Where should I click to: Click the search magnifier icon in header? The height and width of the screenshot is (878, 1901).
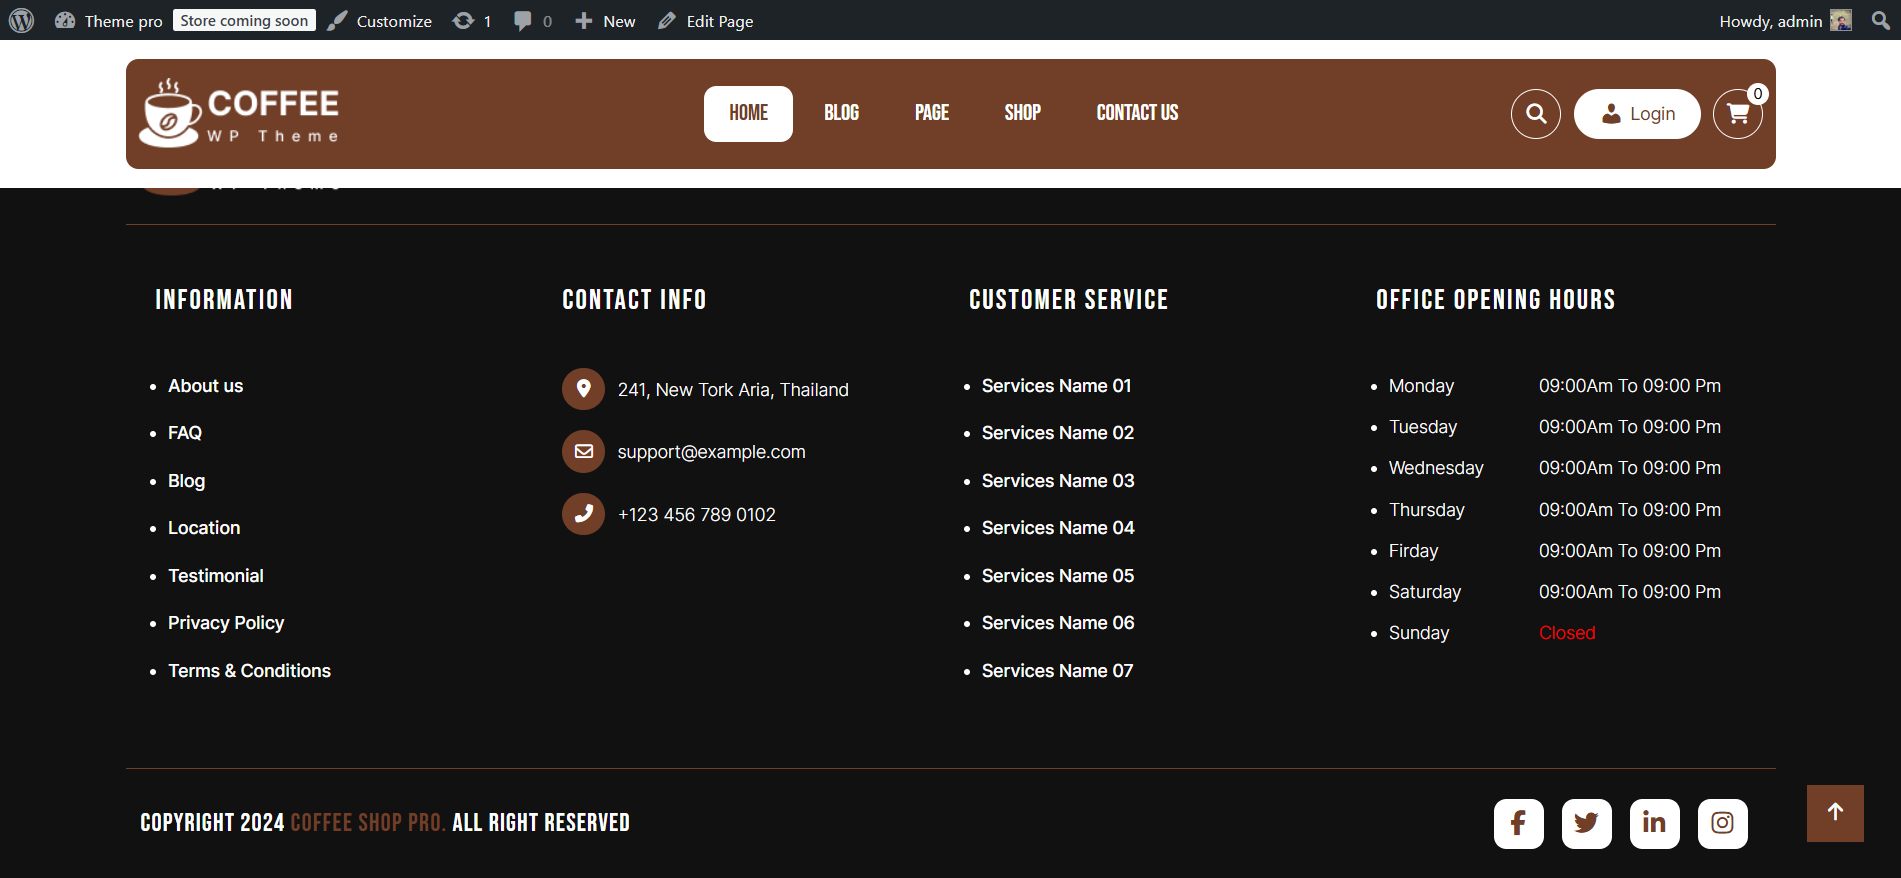(x=1535, y=114)
